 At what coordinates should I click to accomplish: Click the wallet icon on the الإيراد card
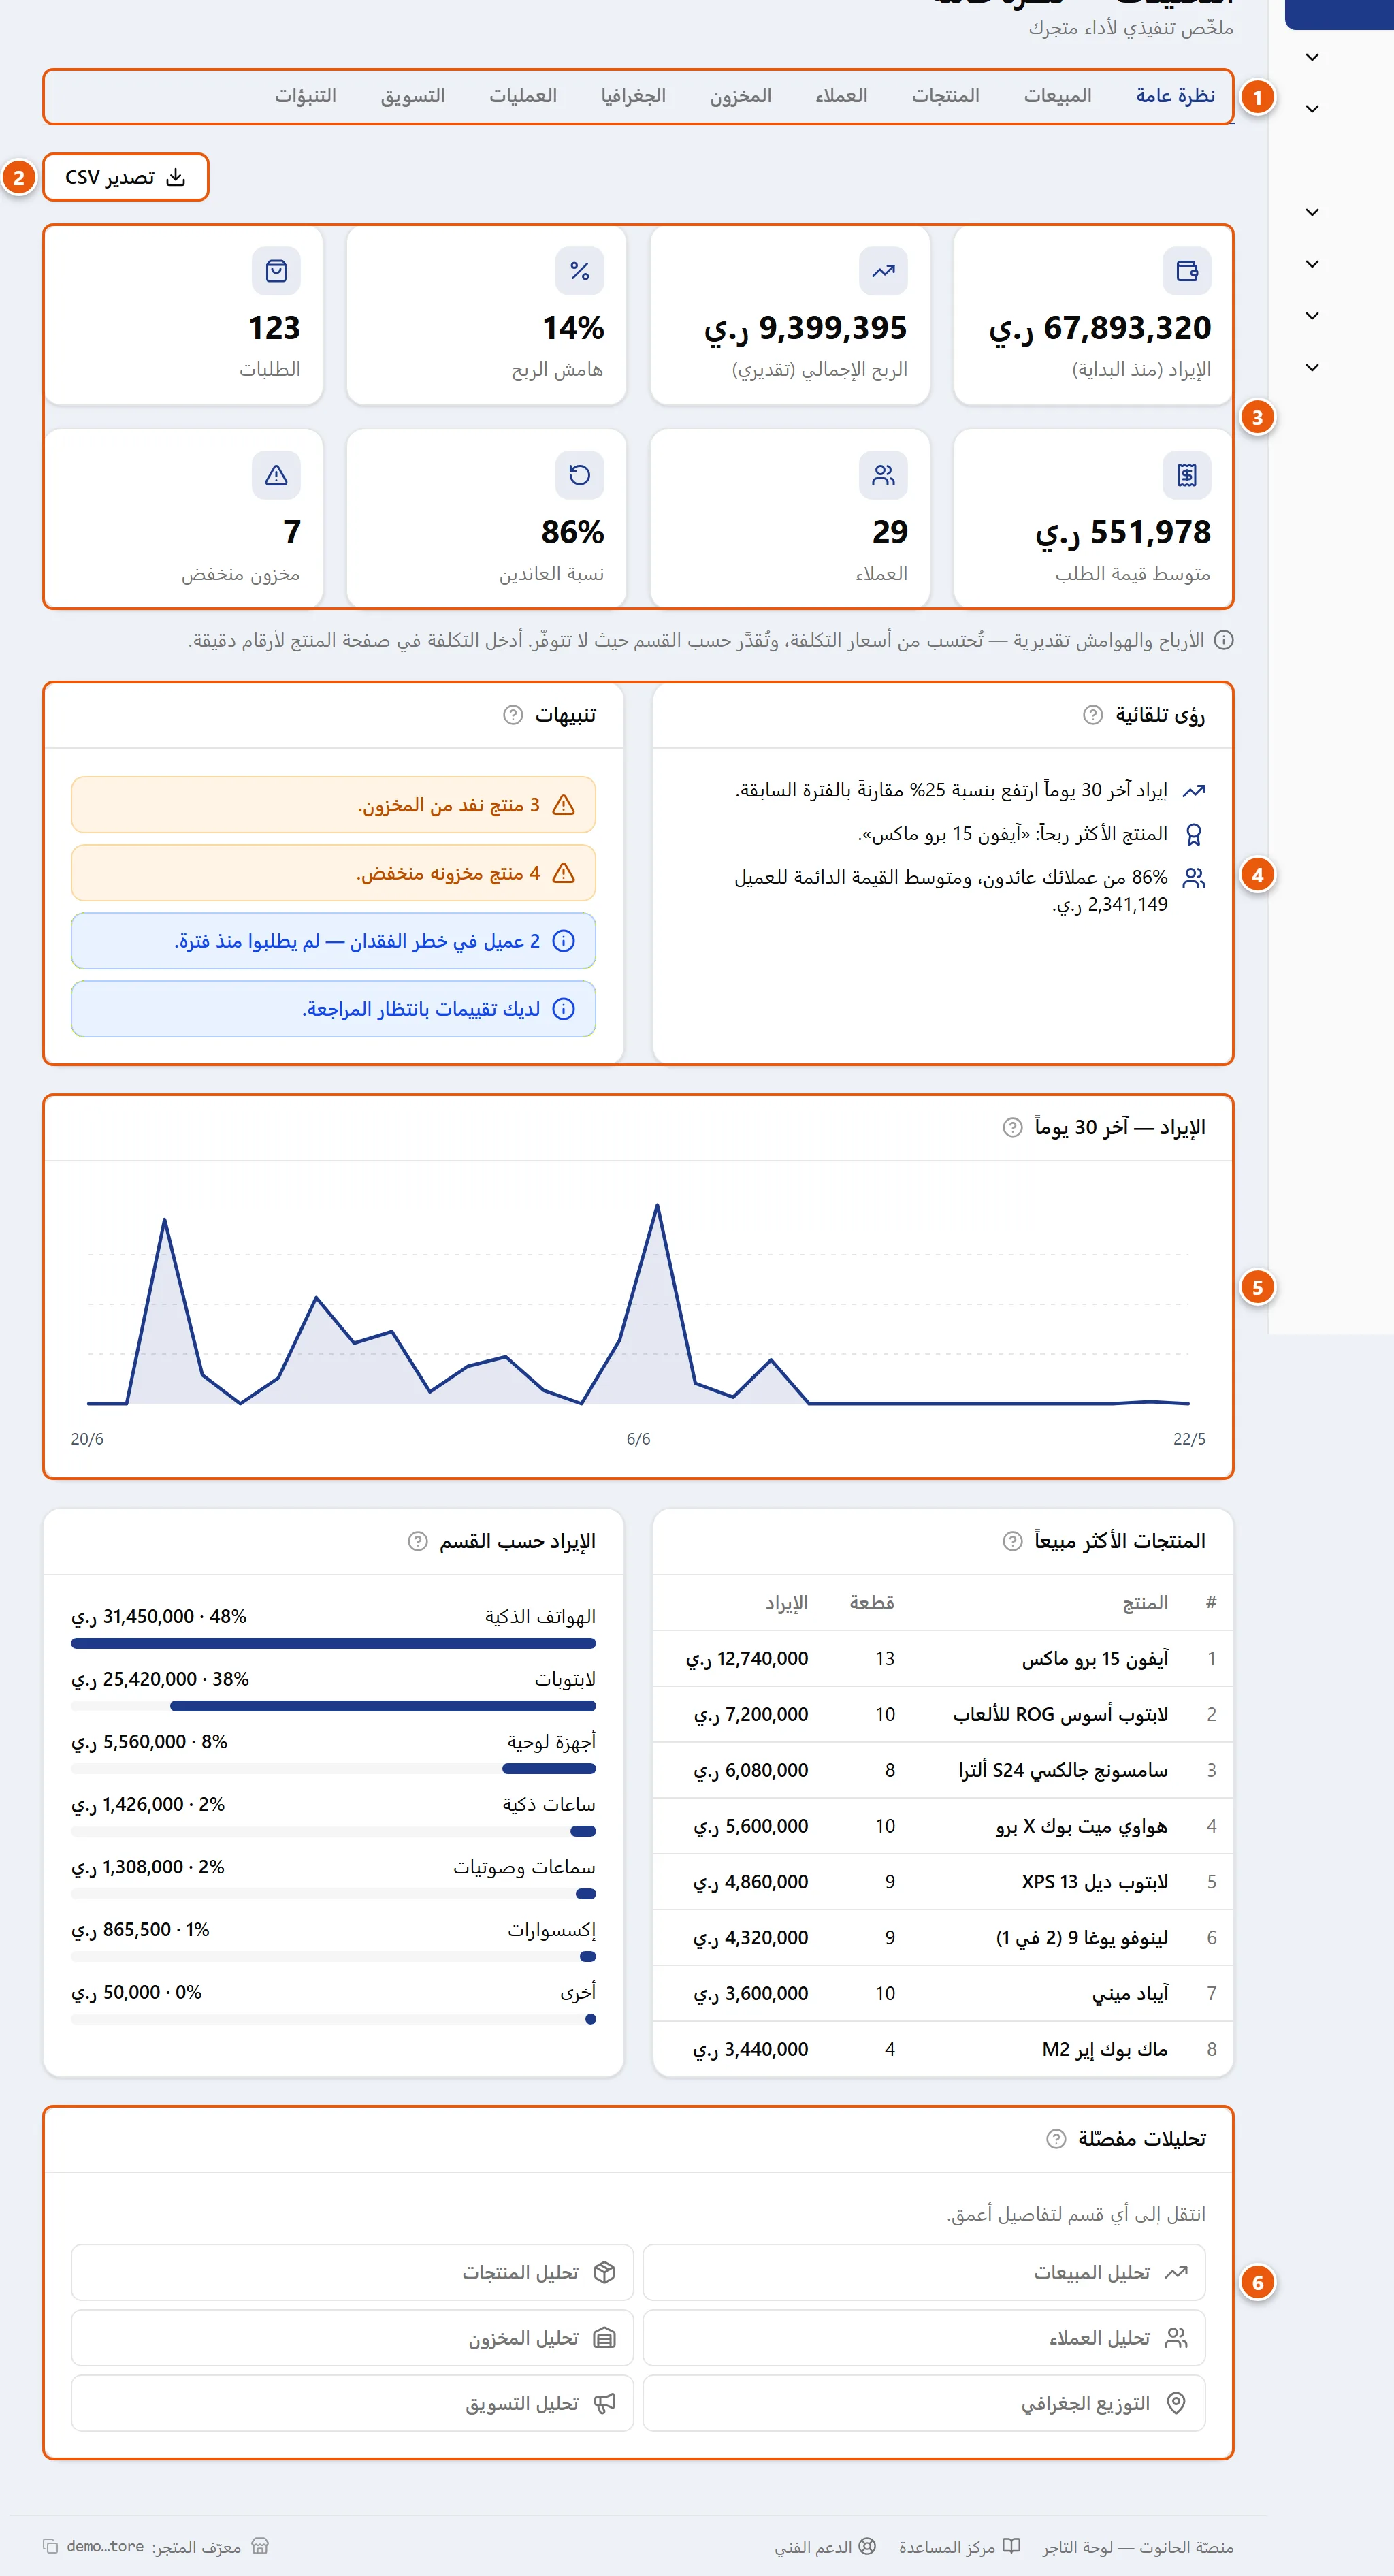pos(1187,271)
